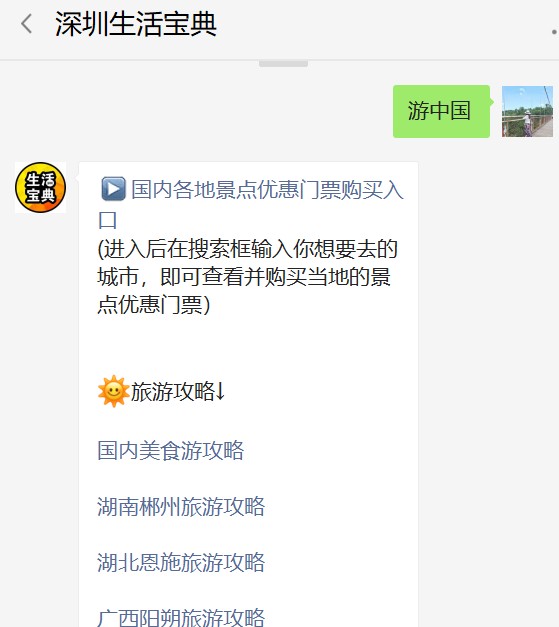Tap the wrapped 口 character of ticket link
The width and height of the screenshot is (559, 627).
pos(107,220)
